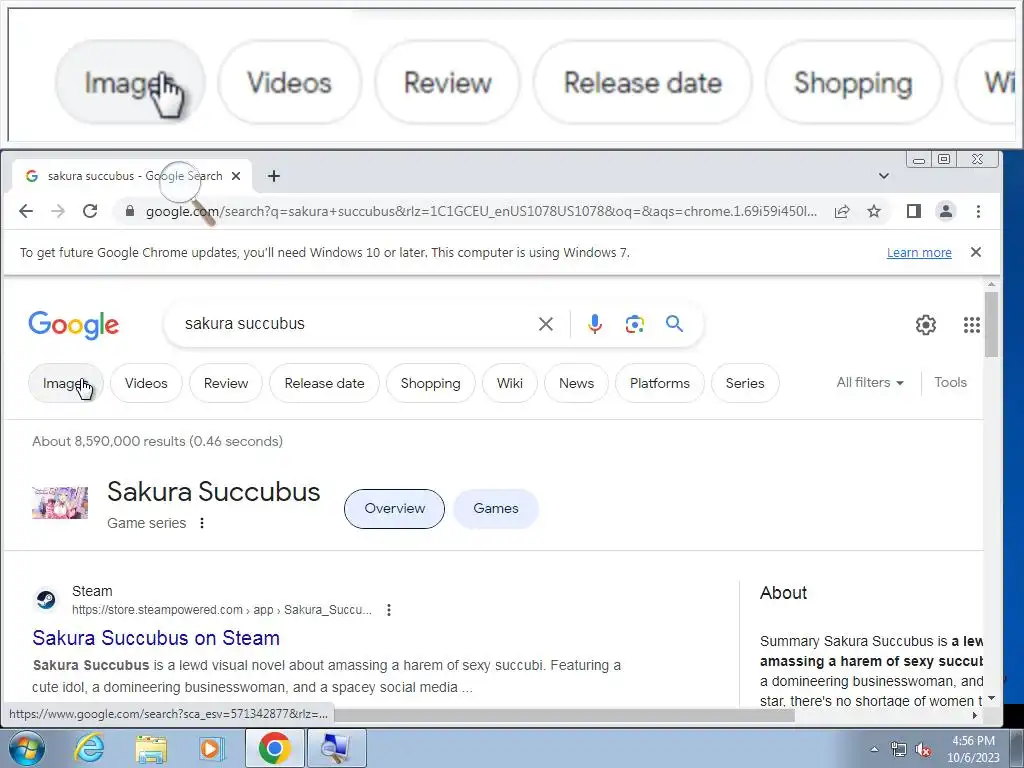Viewport: 1024px width, 768px height.
Task: Open a new tab with the plus icon
Action: coord(274,176)
